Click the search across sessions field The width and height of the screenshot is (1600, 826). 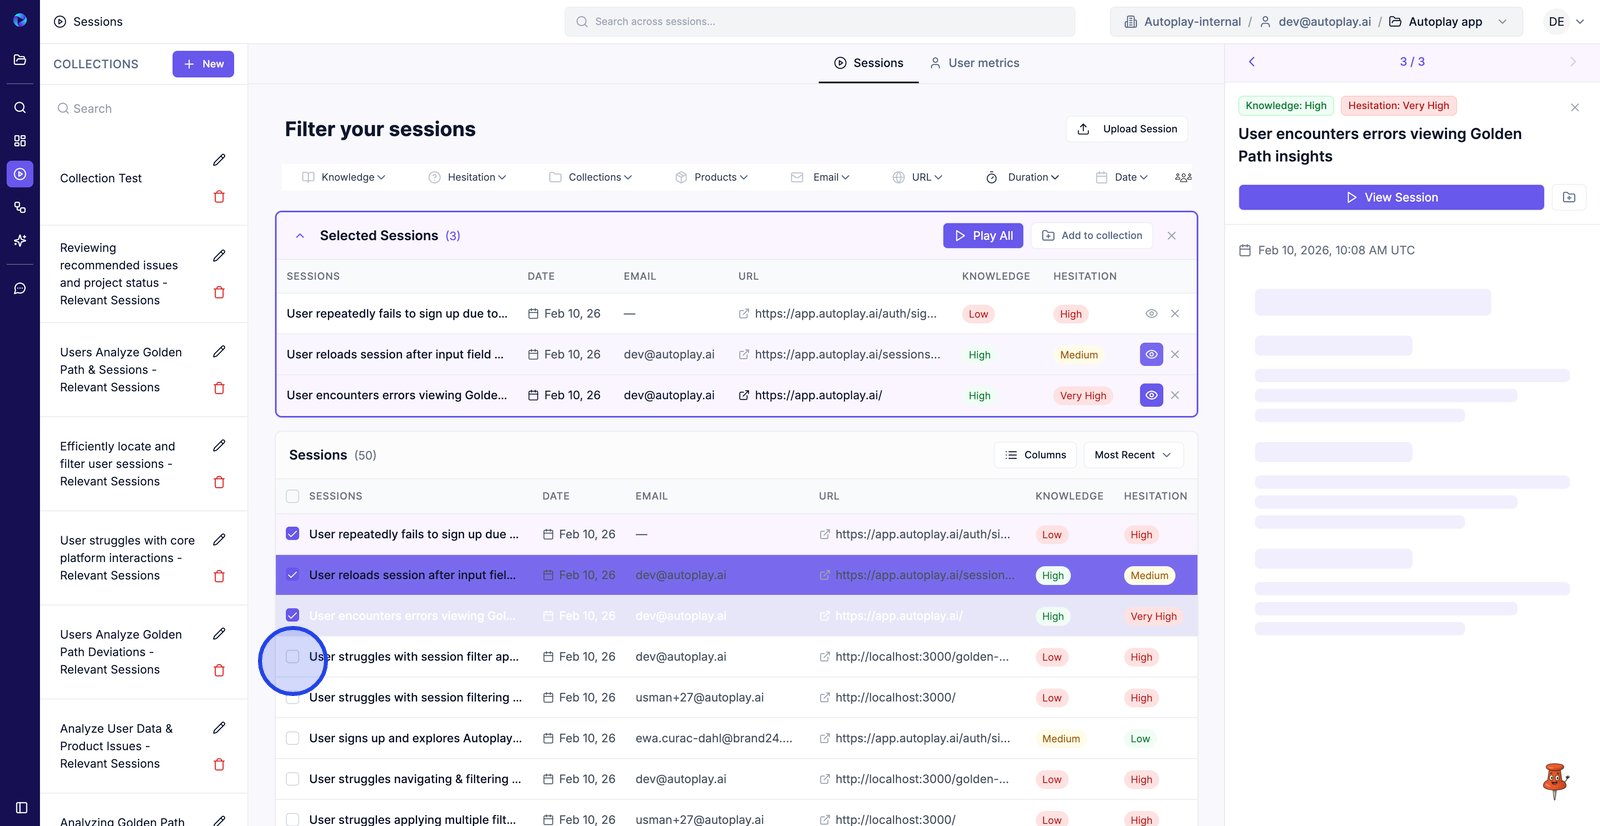click(820, 22)
